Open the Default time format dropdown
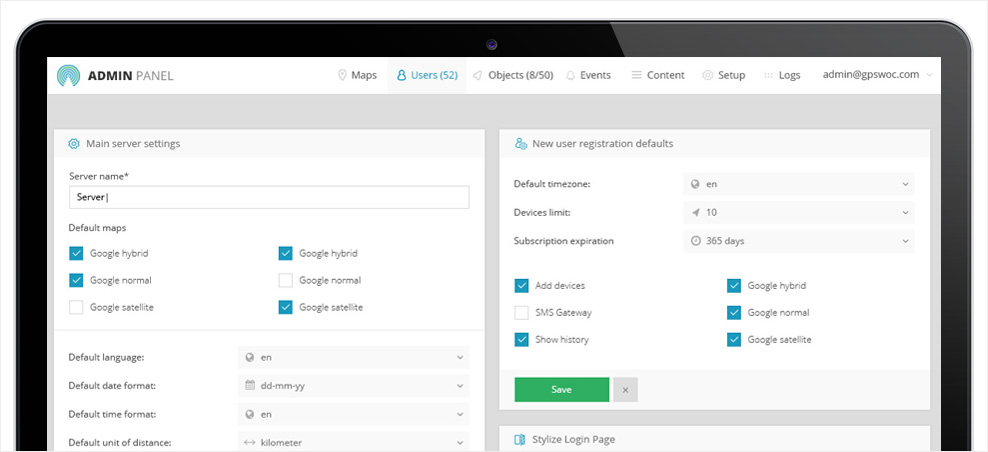The image size is (988, 452). (x=353, y=414)
